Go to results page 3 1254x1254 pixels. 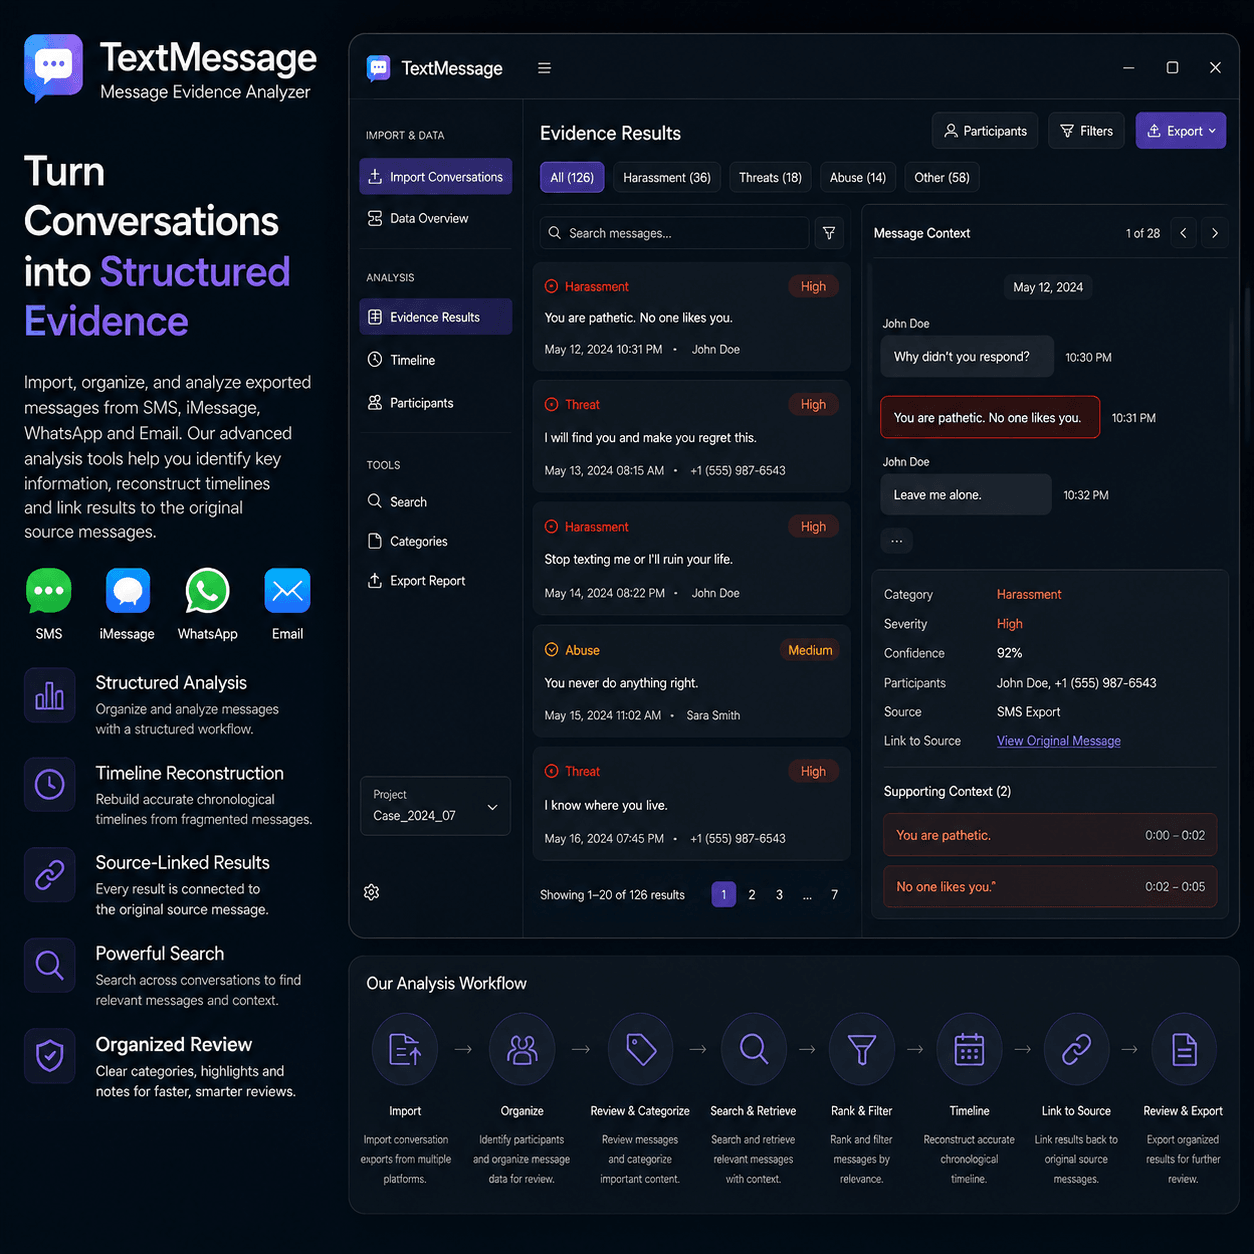(780, 895)
